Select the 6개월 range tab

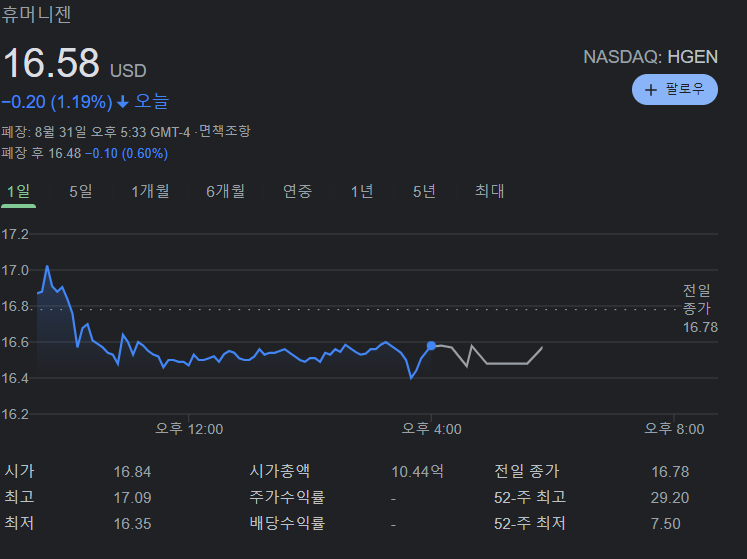(225, 192)
